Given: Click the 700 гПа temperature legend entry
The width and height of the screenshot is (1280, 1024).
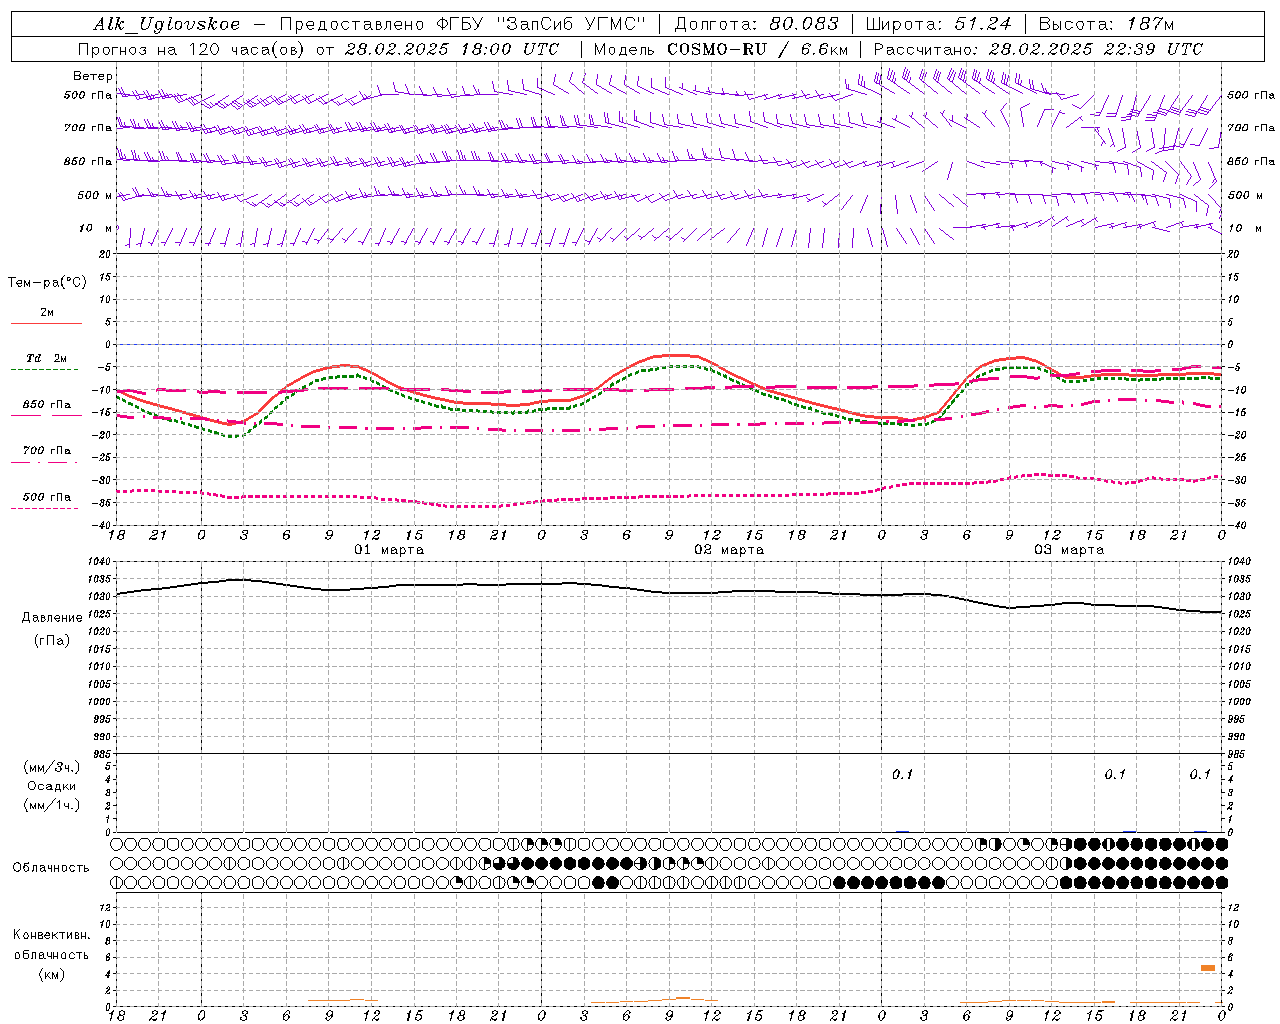Looking at the screenshot, I should (47, 451).
